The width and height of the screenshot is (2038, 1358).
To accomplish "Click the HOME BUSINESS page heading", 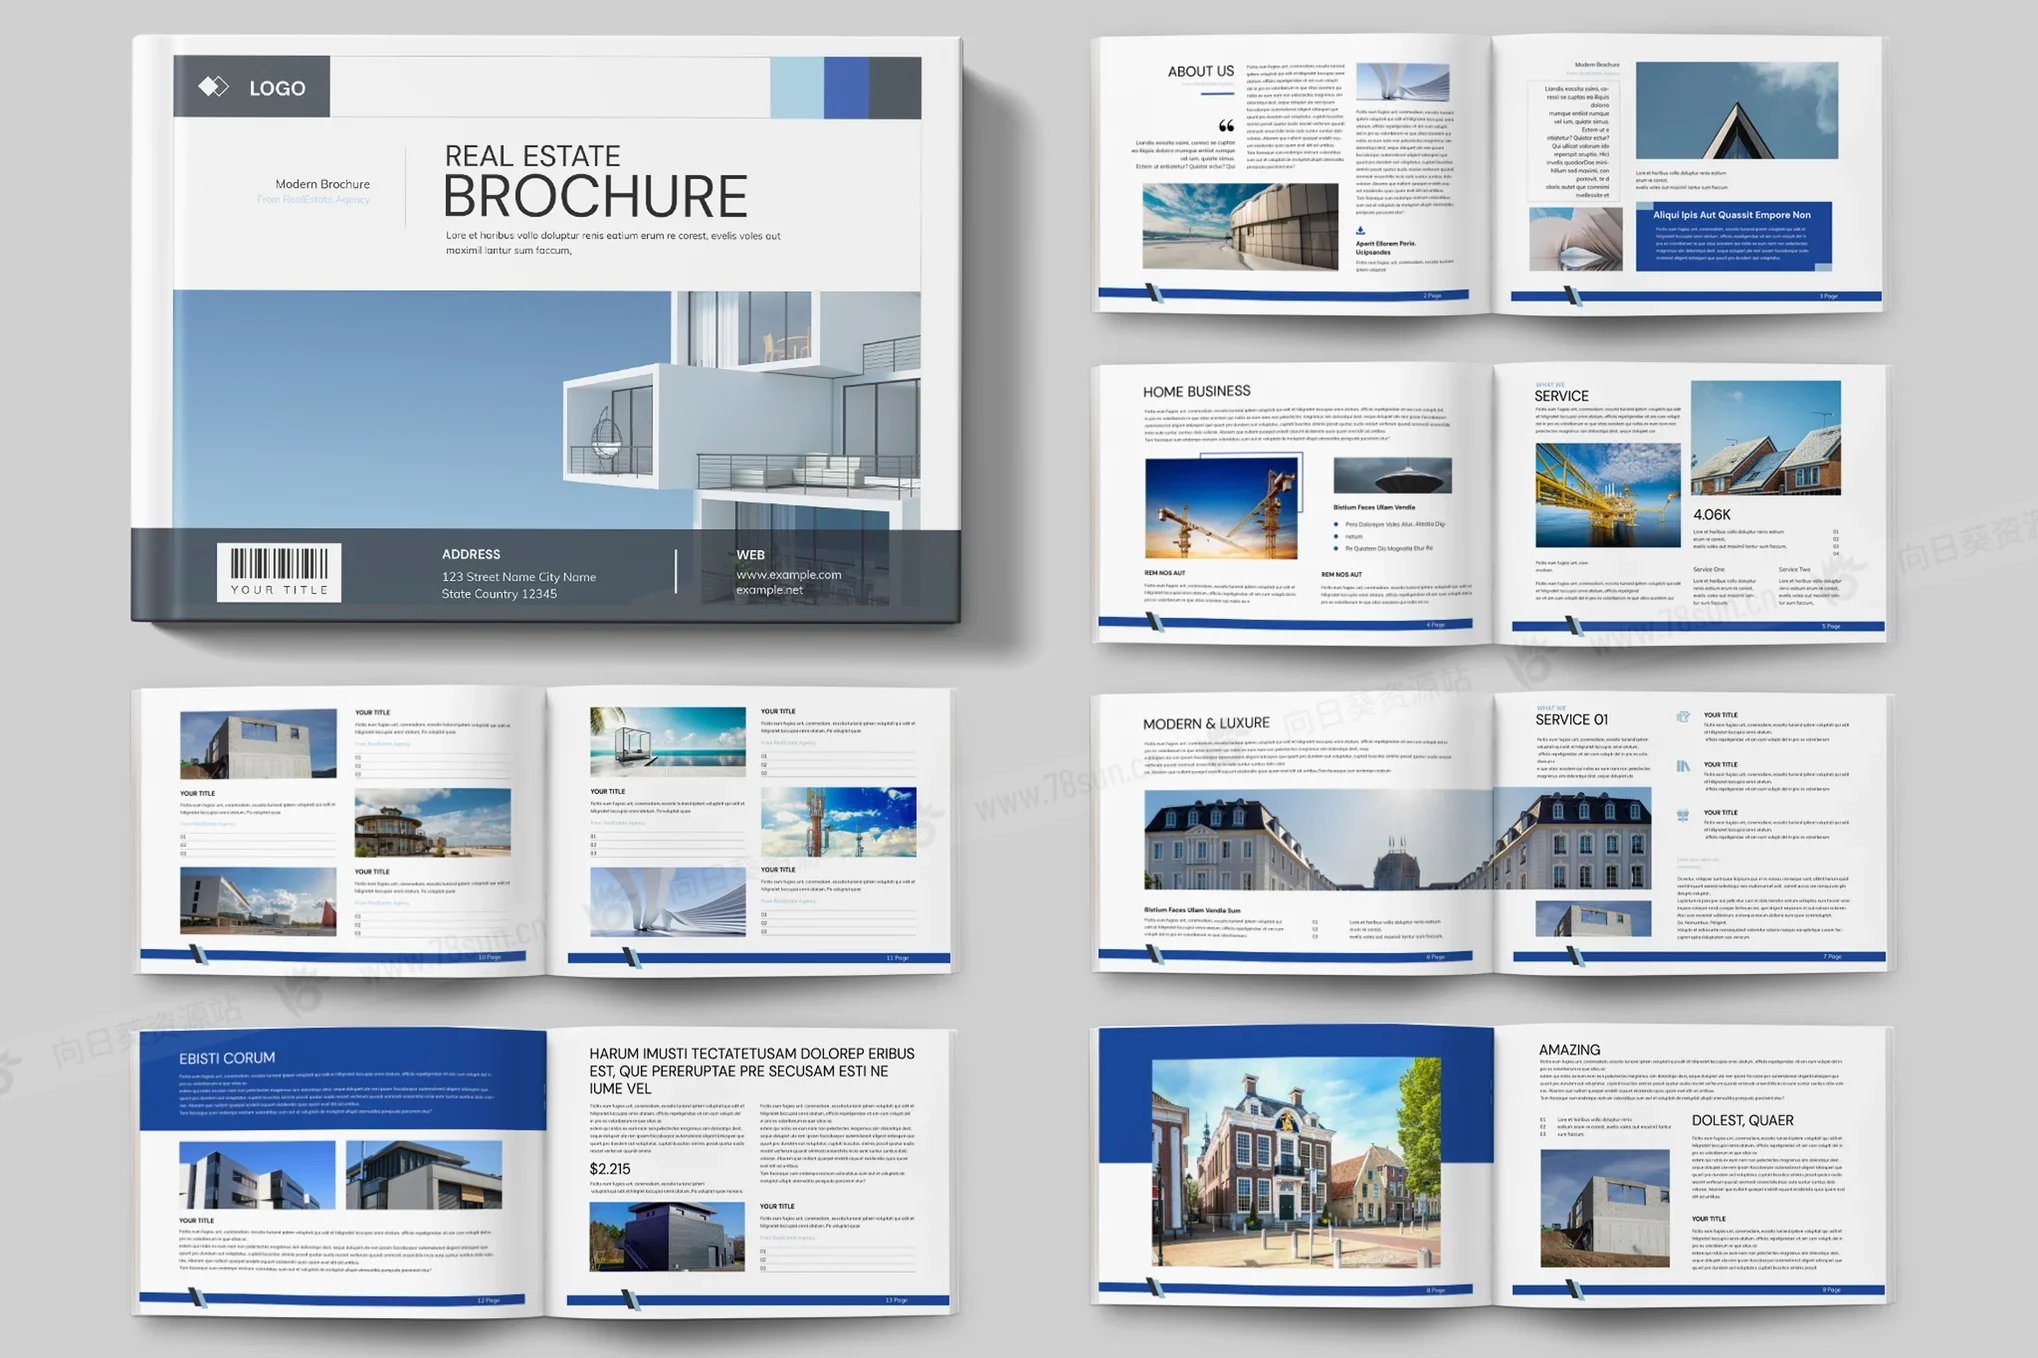I will [1196, 391].
